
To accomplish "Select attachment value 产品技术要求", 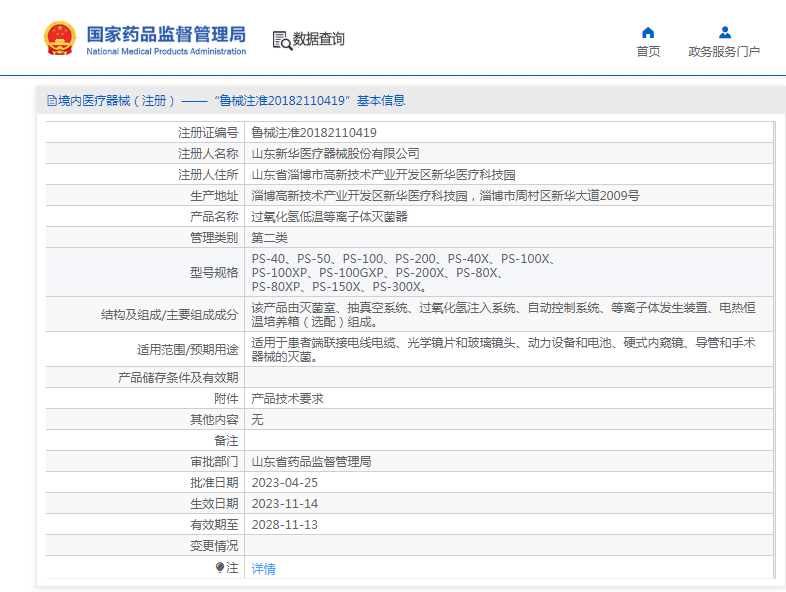I will pyautogui.click(x=287, y=399).
